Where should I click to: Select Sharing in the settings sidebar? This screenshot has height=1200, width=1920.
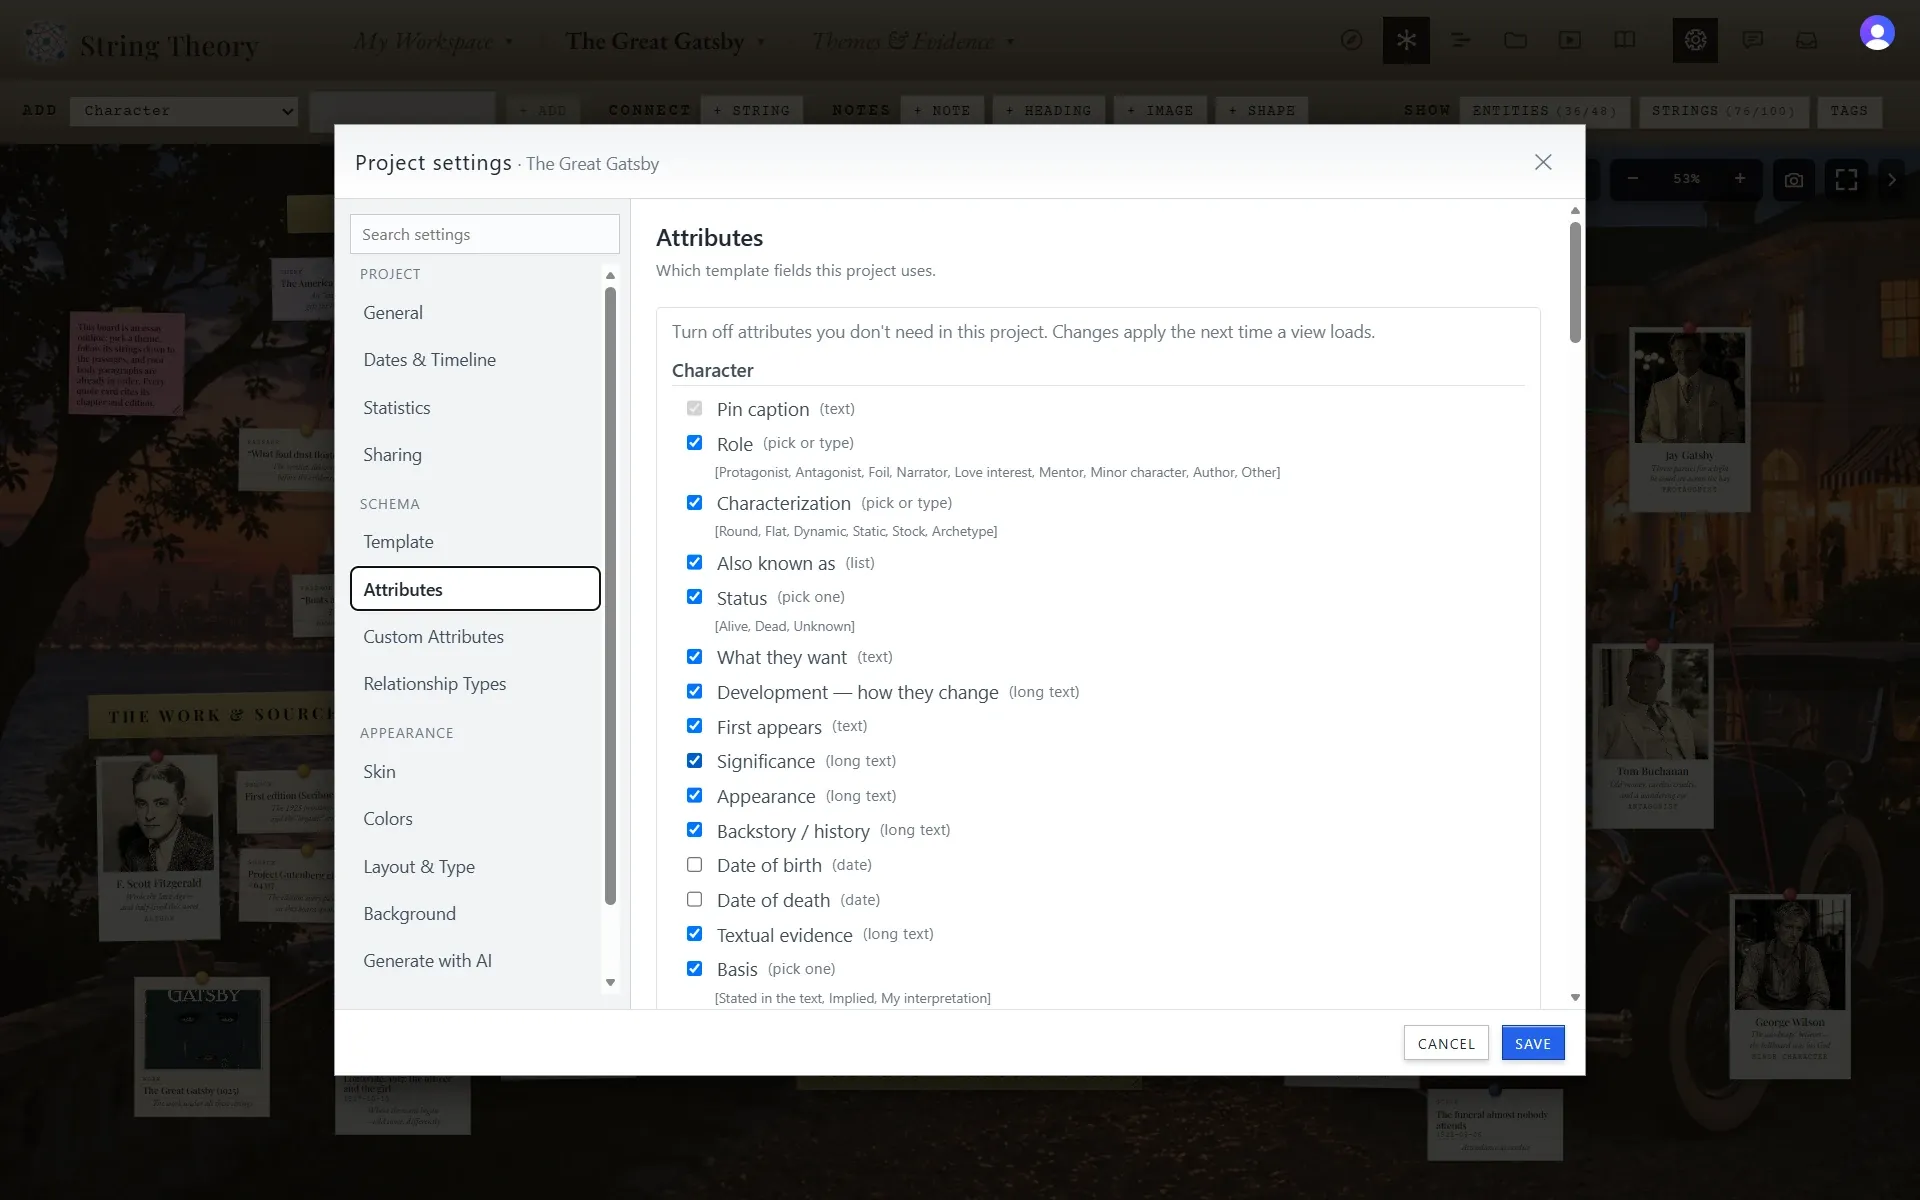point(475,455)
